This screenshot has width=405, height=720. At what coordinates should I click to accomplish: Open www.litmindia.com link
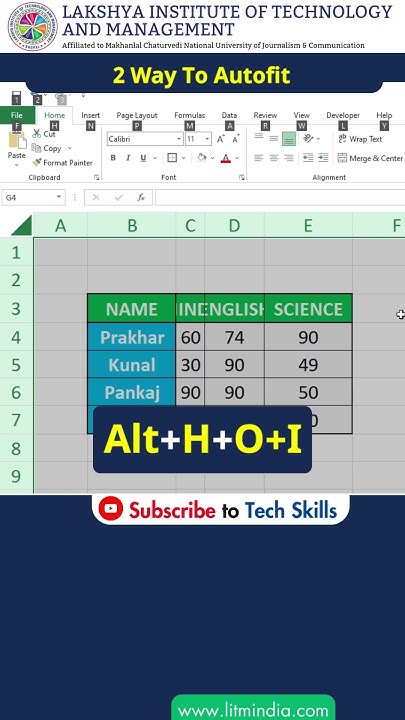(253, 710)
